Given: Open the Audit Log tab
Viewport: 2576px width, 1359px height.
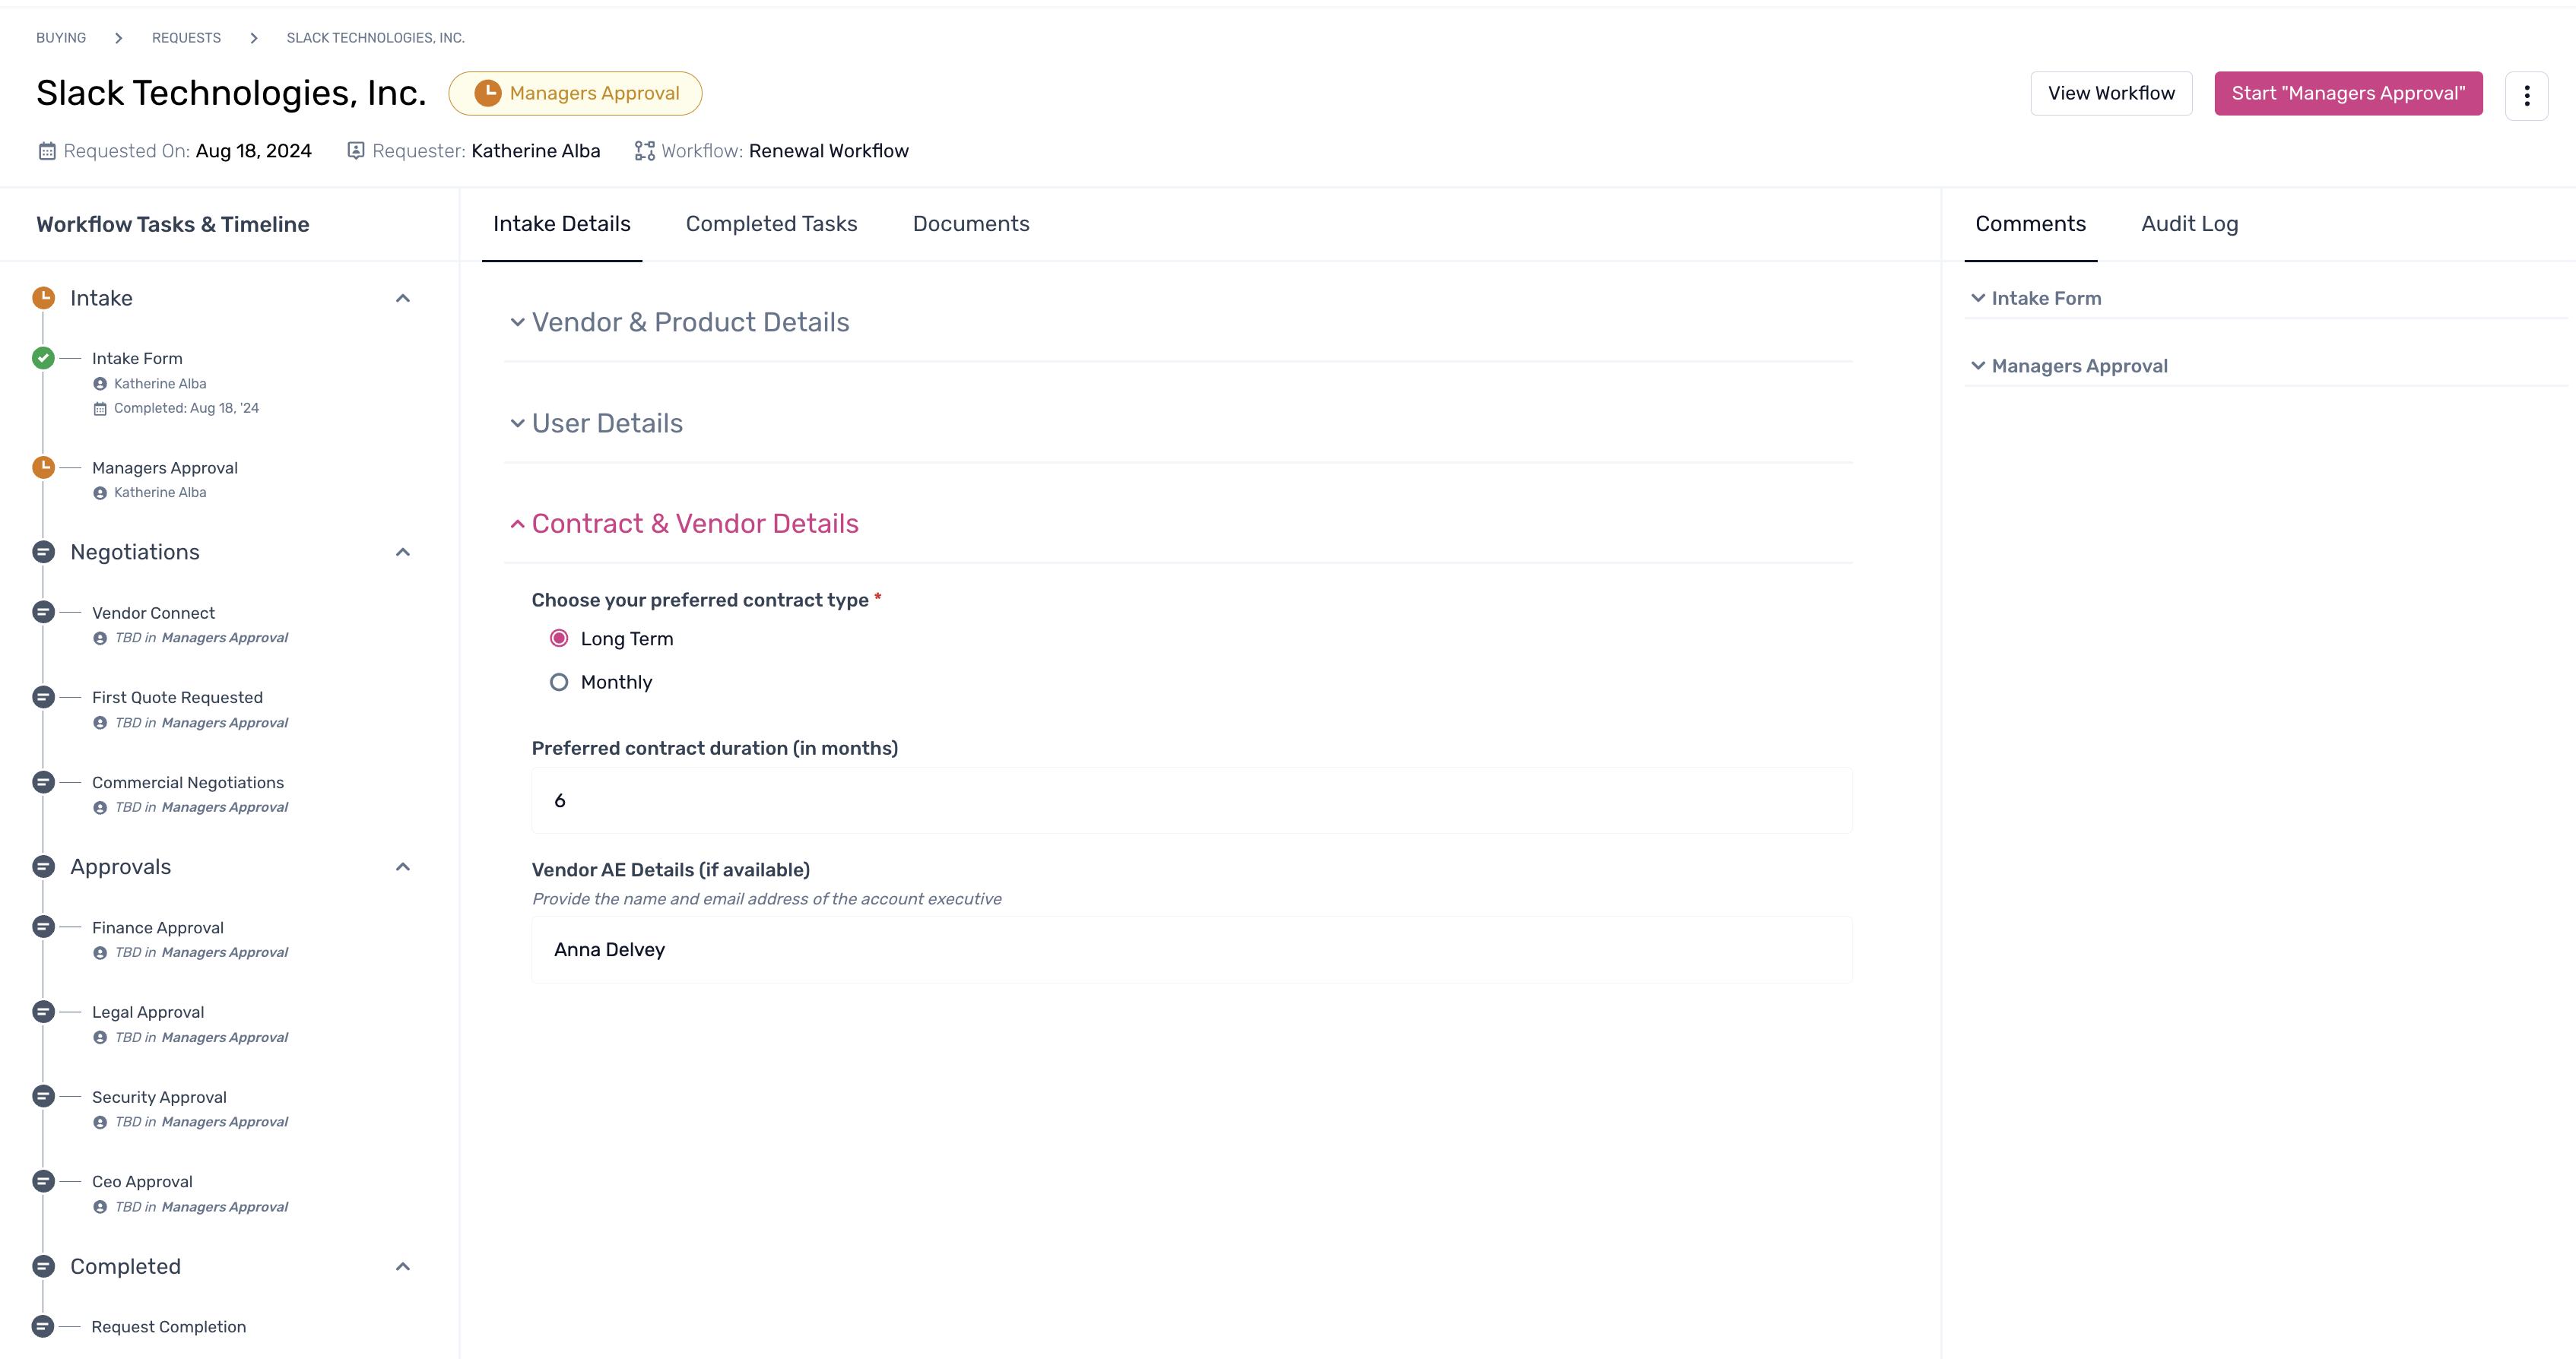Looking at the screenshot, I should point(2190,224).
